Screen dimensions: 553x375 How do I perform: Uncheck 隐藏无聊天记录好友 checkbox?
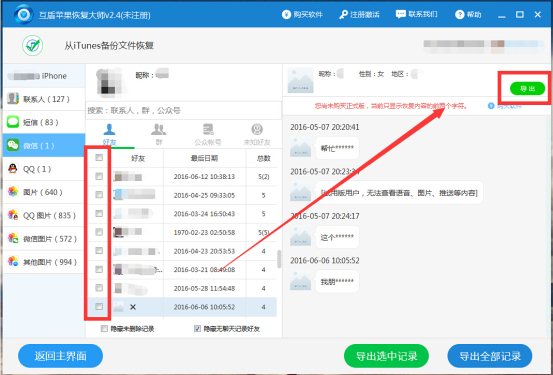tap(197, 328)
